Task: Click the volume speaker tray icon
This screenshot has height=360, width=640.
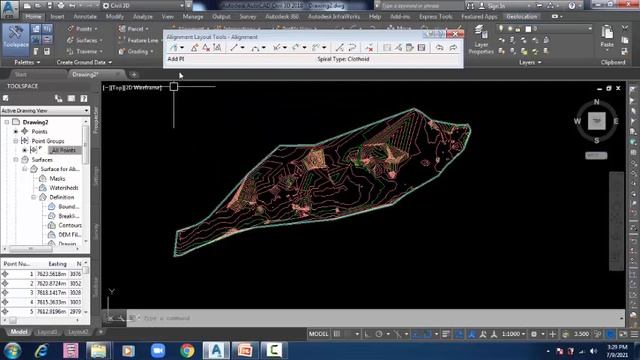Action: pyautogui.click(x=593, y=351)
